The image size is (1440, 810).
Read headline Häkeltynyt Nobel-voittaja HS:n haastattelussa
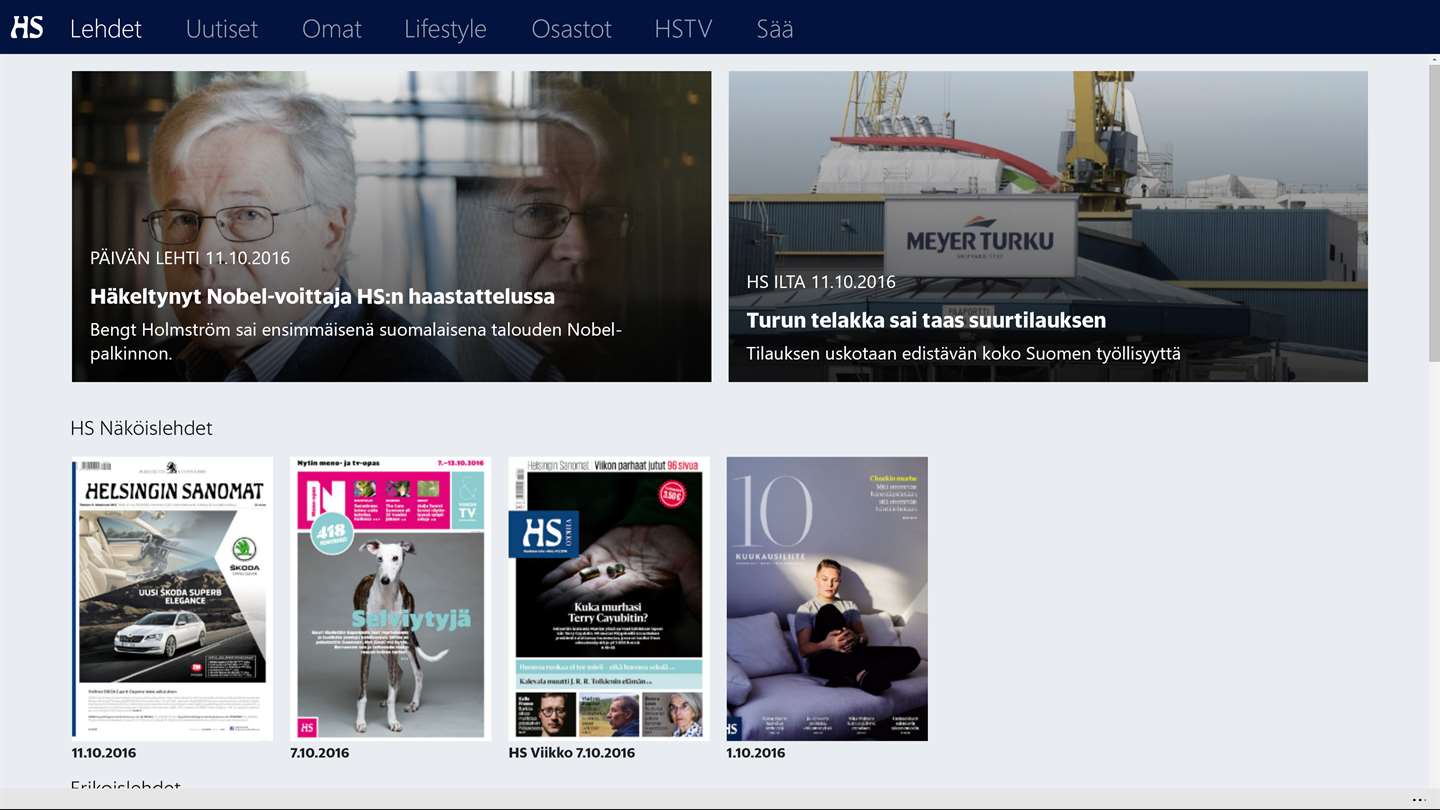pyautogui.click(x=322, y=296)
